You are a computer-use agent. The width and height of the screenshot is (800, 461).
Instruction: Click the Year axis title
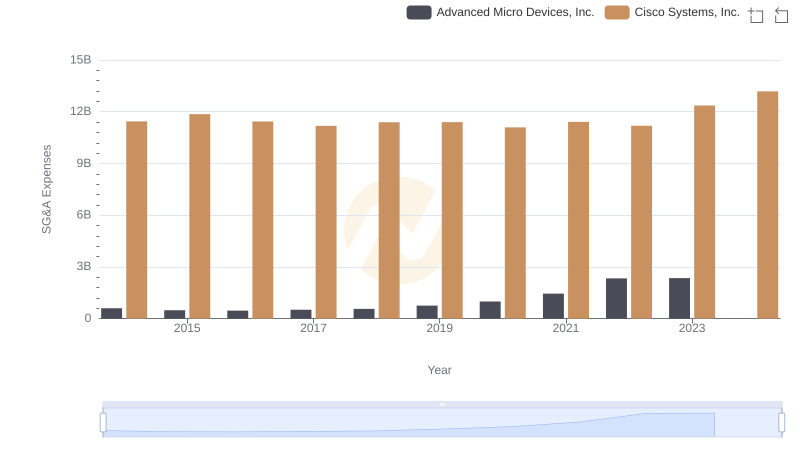[439, 370]
